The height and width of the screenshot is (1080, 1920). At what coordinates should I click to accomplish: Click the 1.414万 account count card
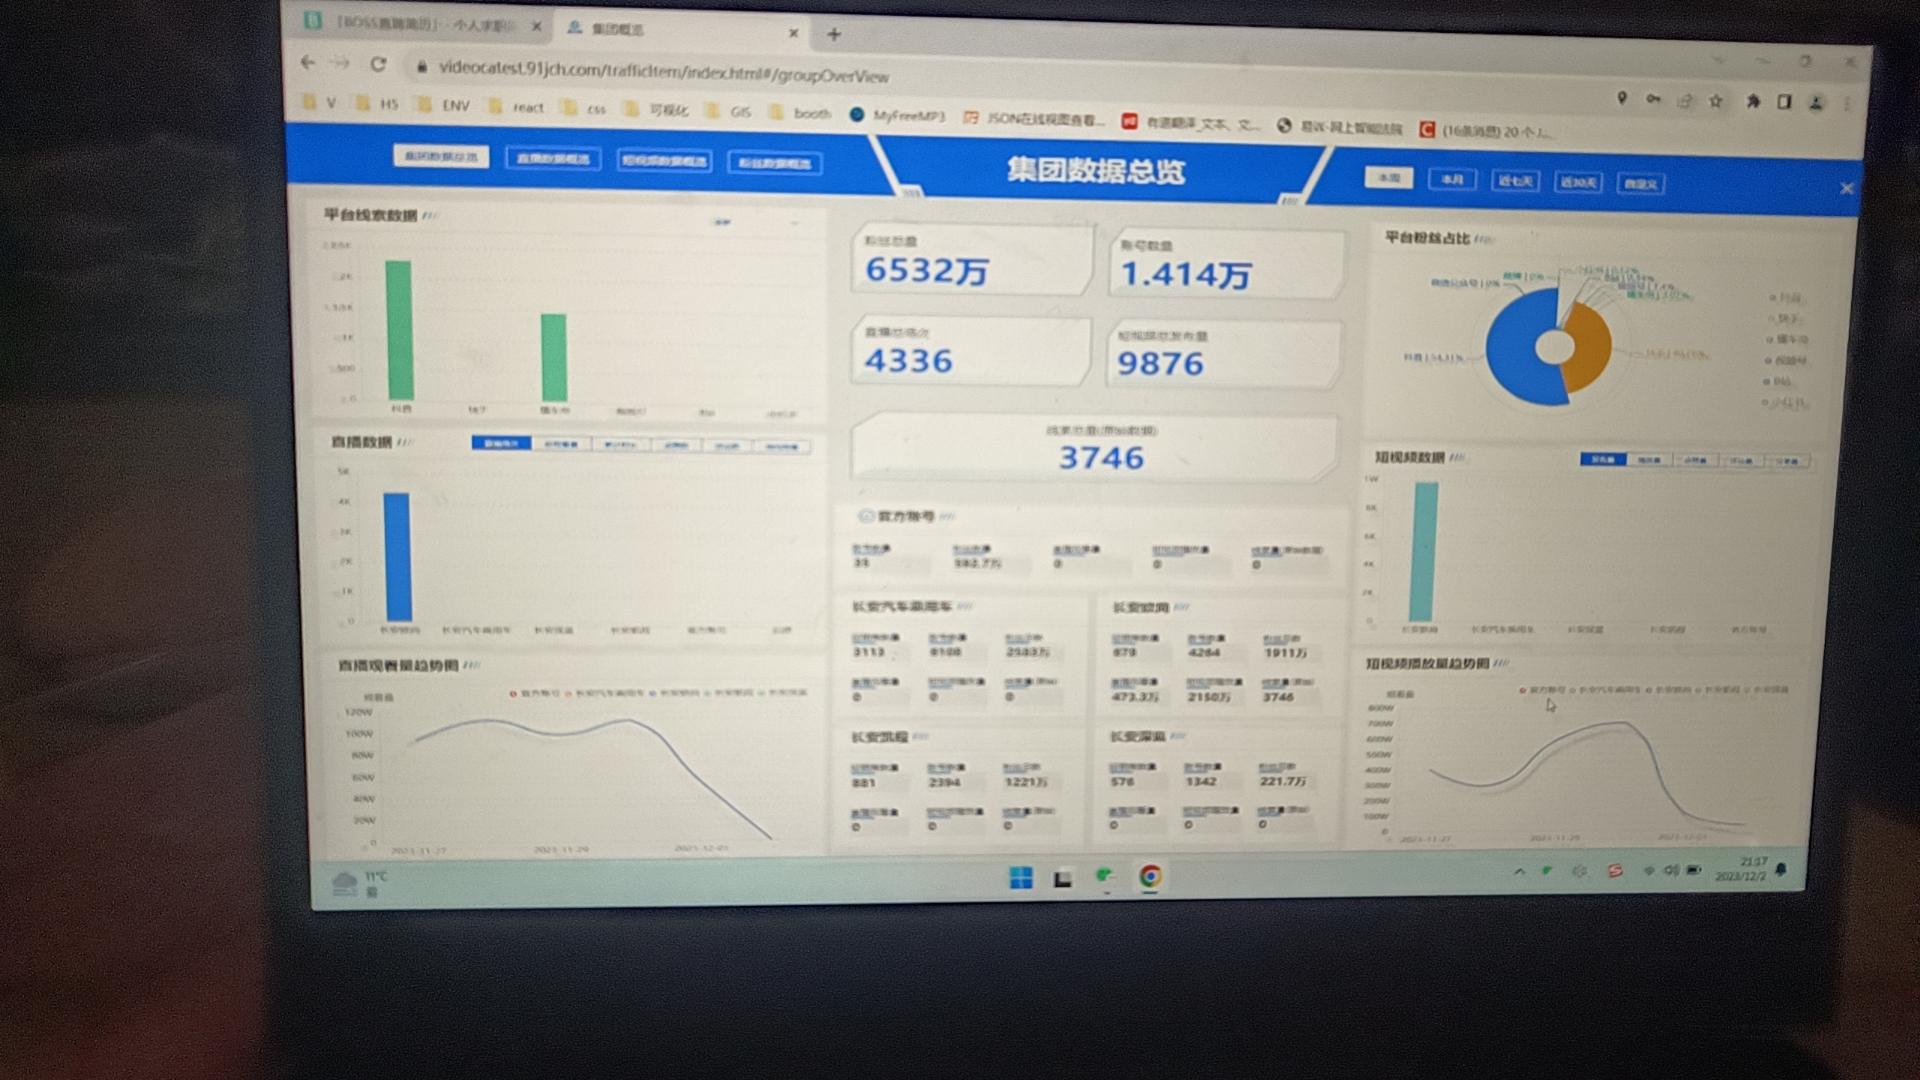pos(1227,263)
